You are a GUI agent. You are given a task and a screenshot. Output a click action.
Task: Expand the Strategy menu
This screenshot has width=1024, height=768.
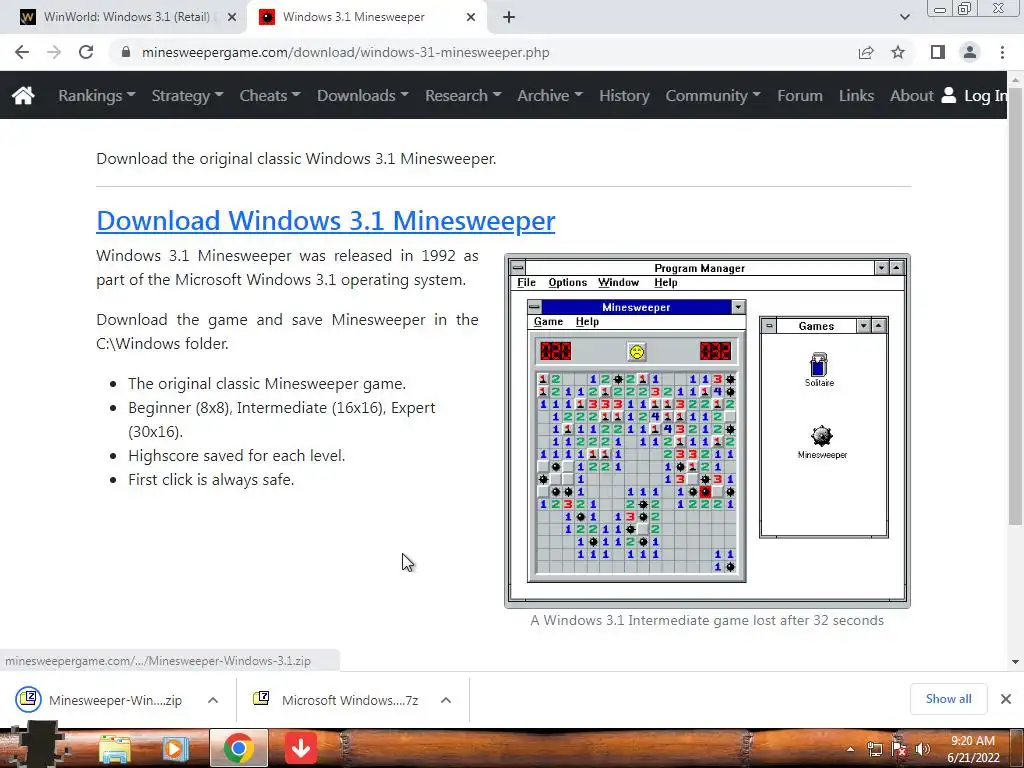coord(187,95)
